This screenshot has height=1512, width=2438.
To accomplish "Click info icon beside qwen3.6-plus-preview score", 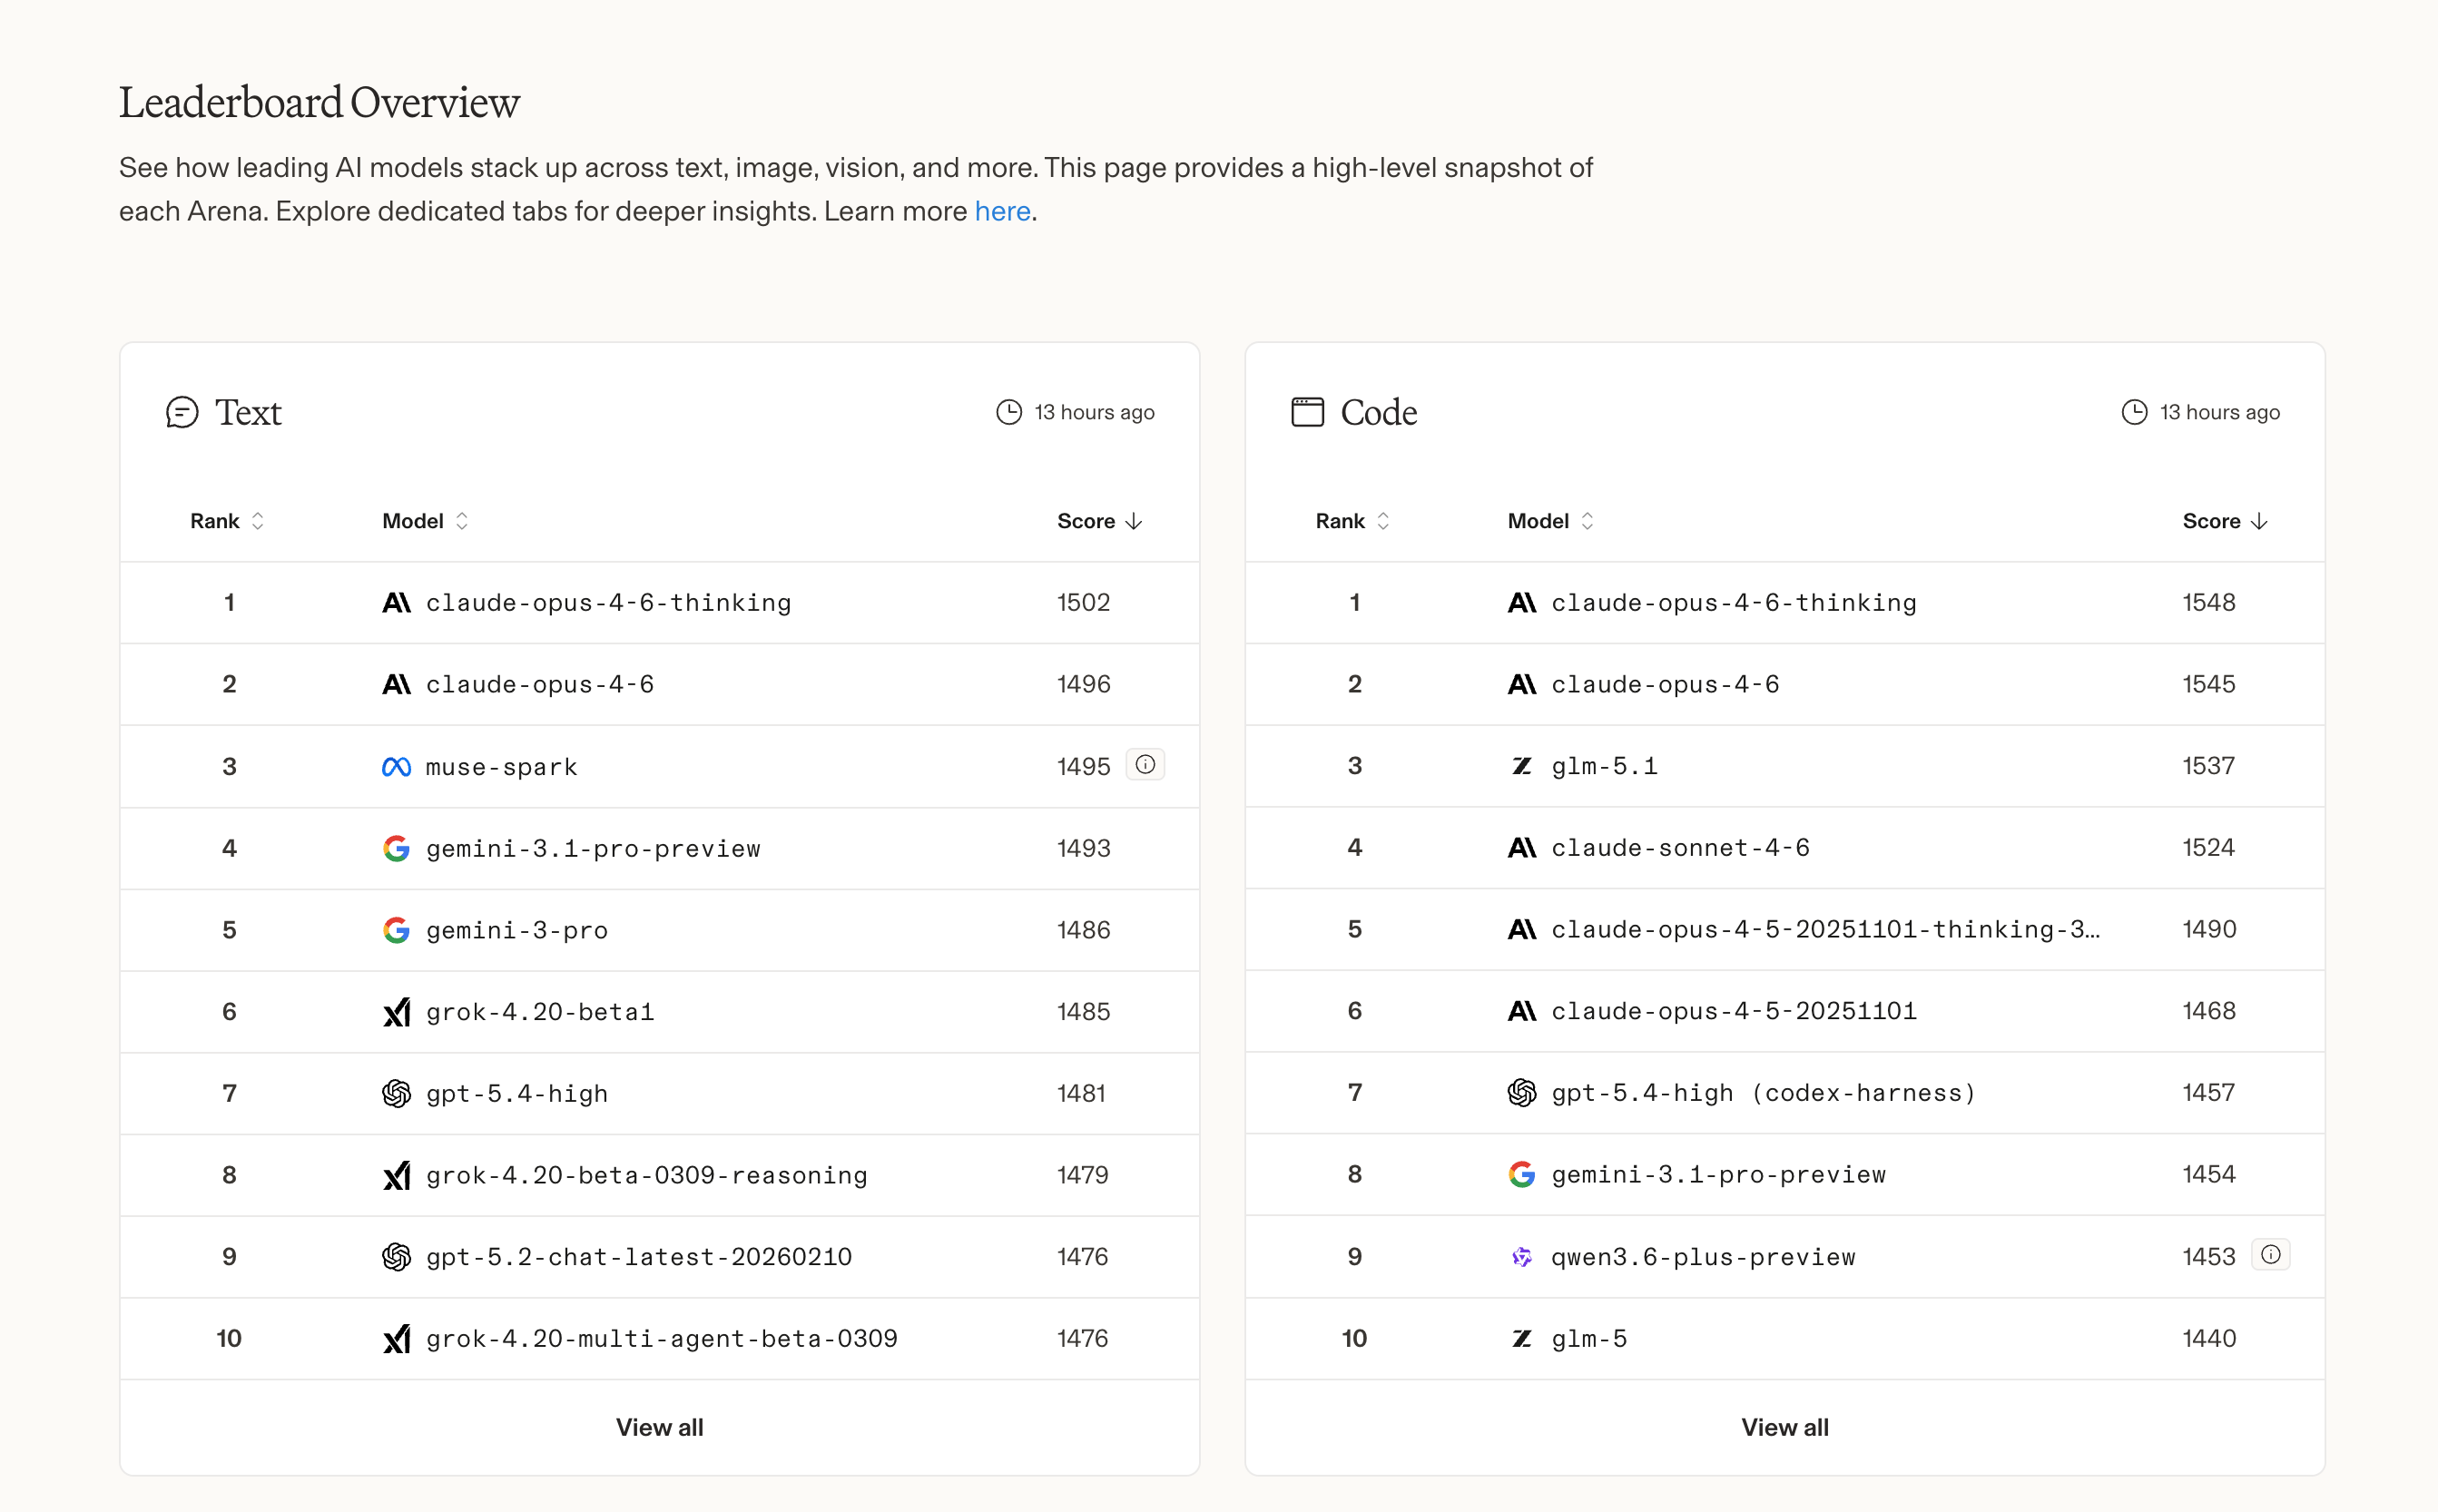I will tap(2270, 1255).
